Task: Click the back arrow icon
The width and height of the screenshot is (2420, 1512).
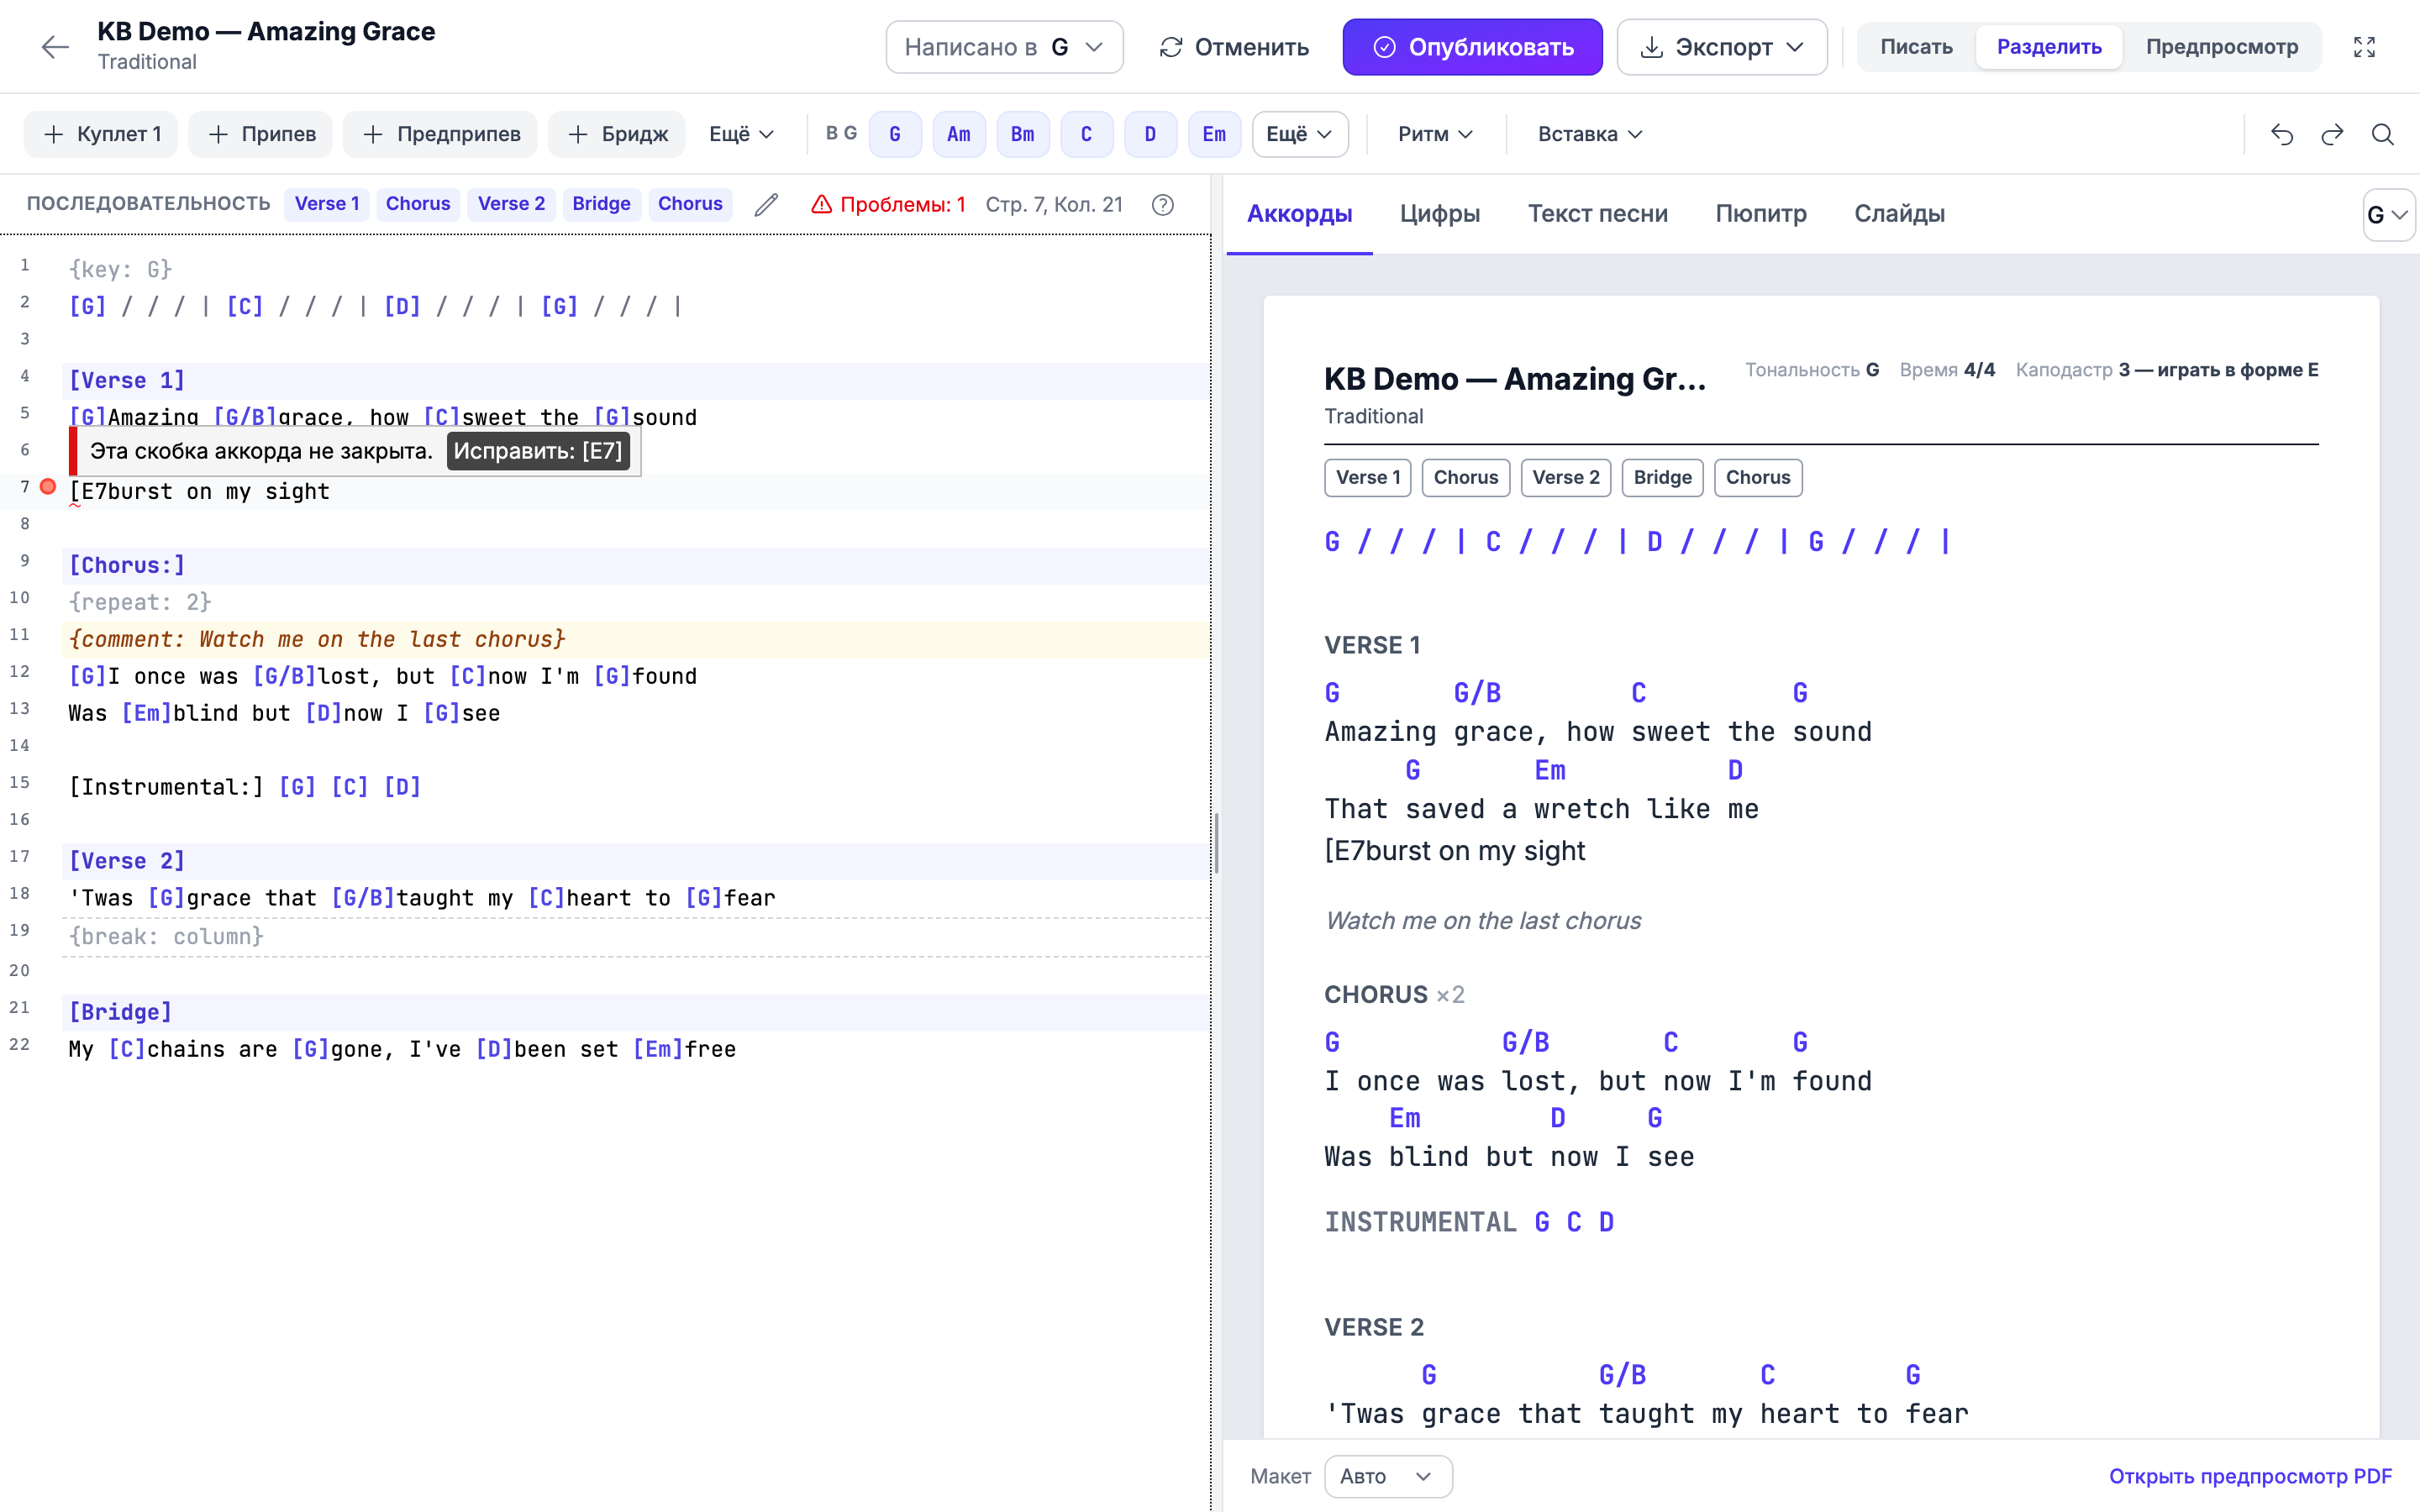Action: [55, 47]
